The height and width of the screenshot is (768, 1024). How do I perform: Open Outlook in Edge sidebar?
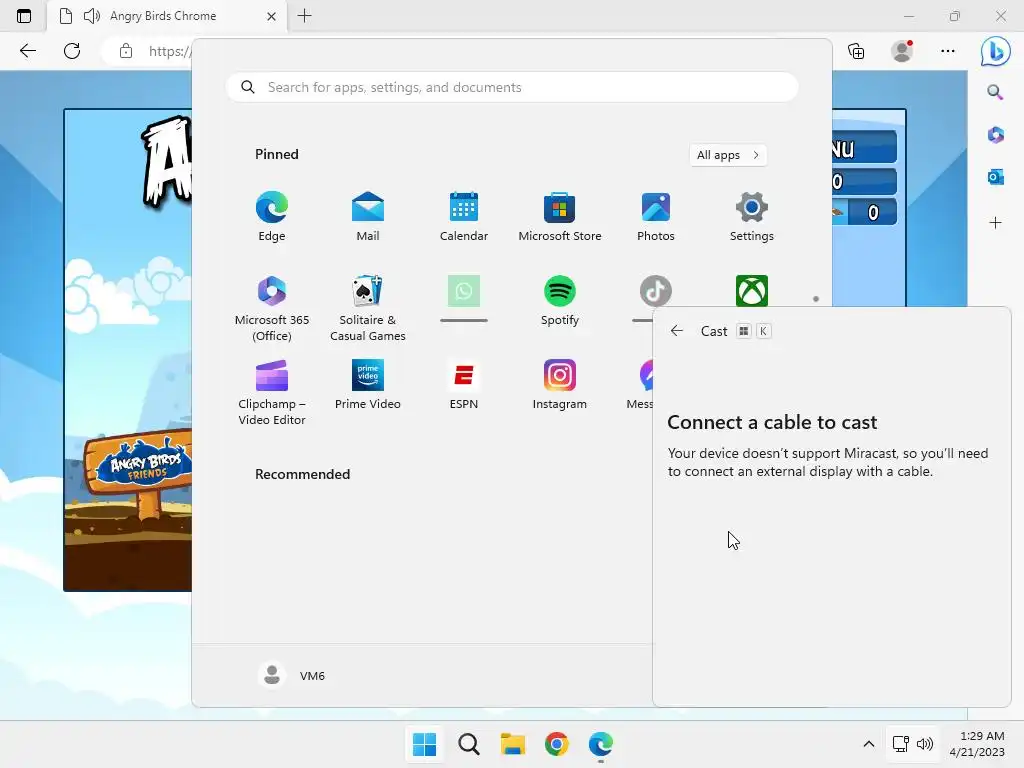point(995,176)
